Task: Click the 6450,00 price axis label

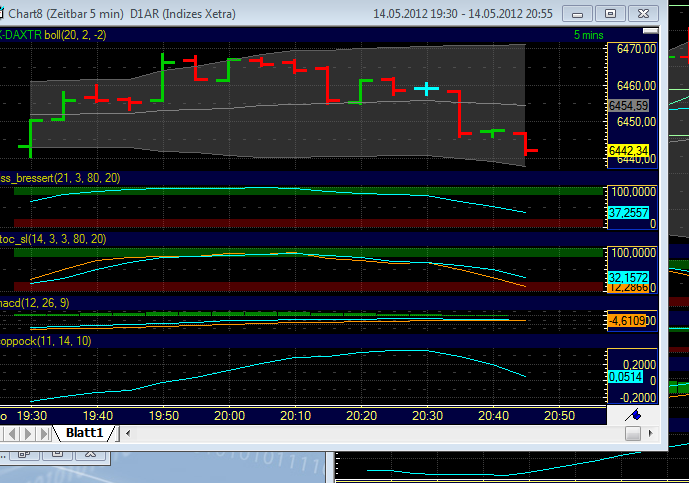Action: pos(636,122)
